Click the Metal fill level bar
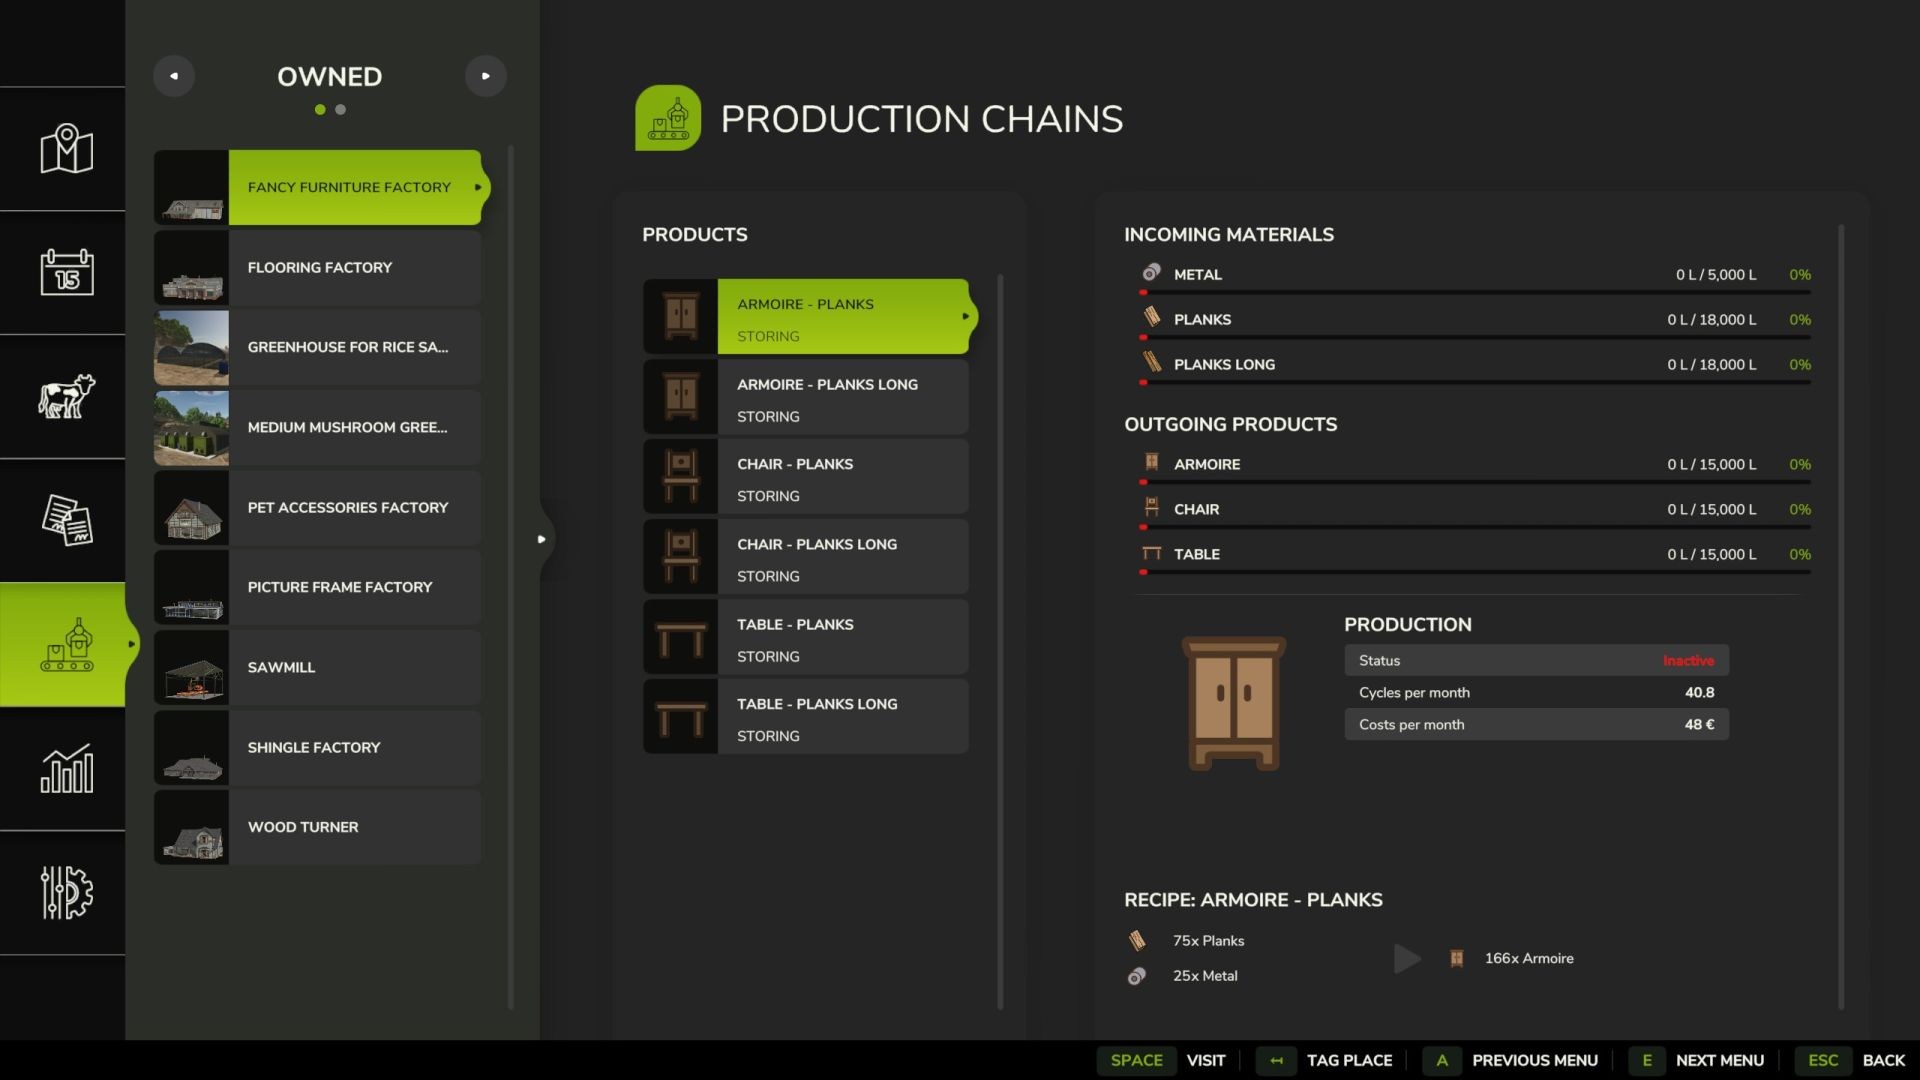 1476,293
